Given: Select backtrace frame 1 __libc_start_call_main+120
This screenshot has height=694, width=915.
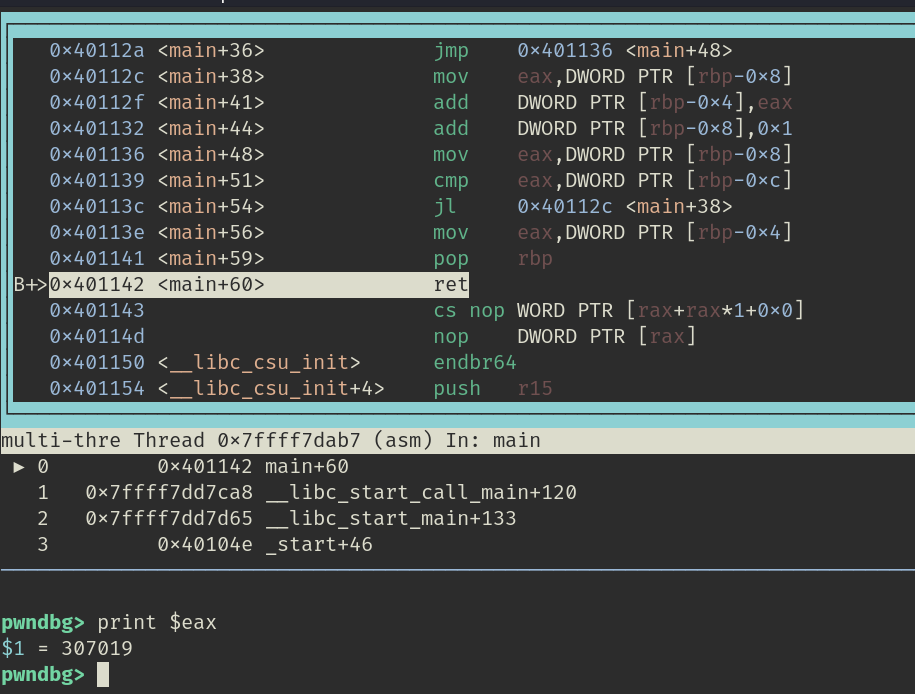Looking at the screenshot, I should [306, 493].
